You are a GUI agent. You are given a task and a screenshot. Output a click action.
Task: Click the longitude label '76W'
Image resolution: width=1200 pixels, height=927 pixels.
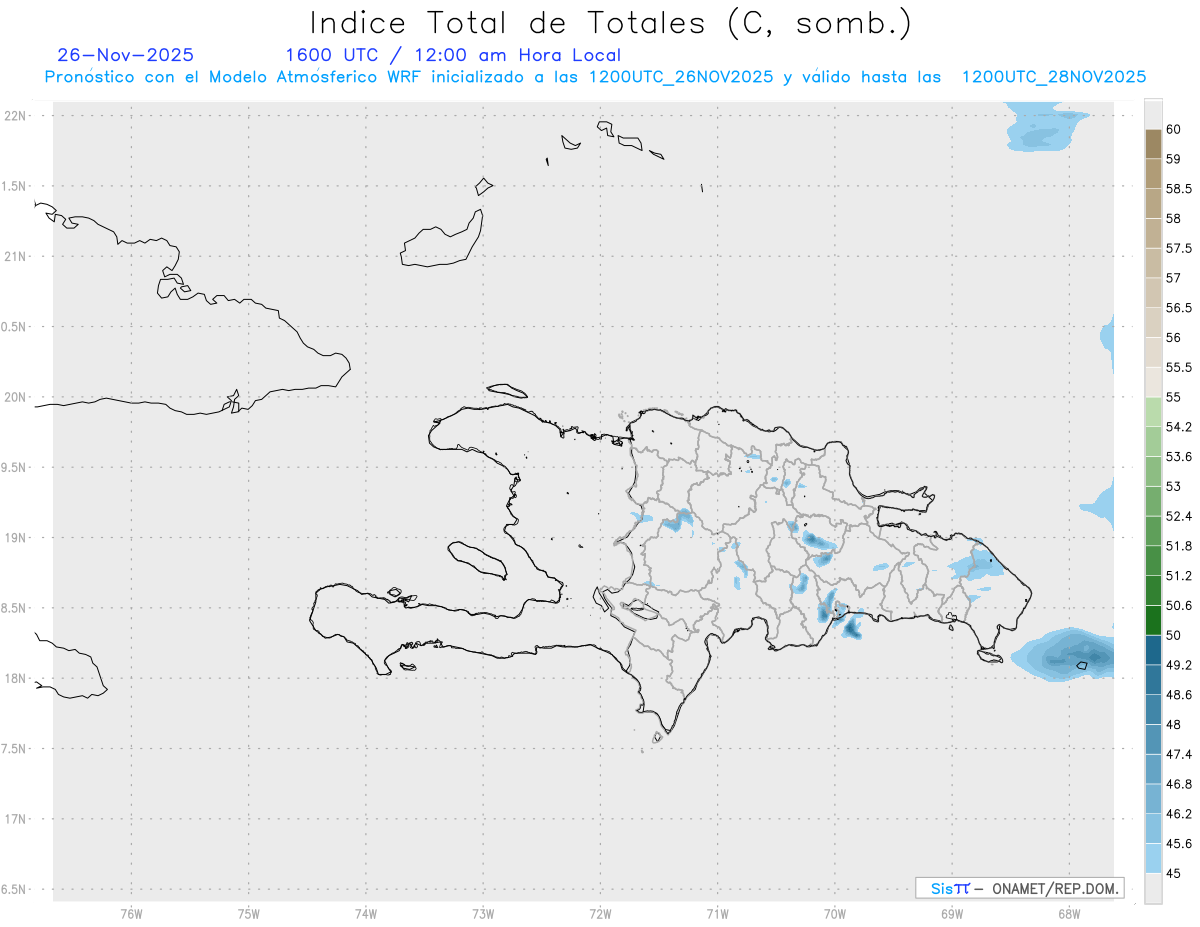[131, 914]
